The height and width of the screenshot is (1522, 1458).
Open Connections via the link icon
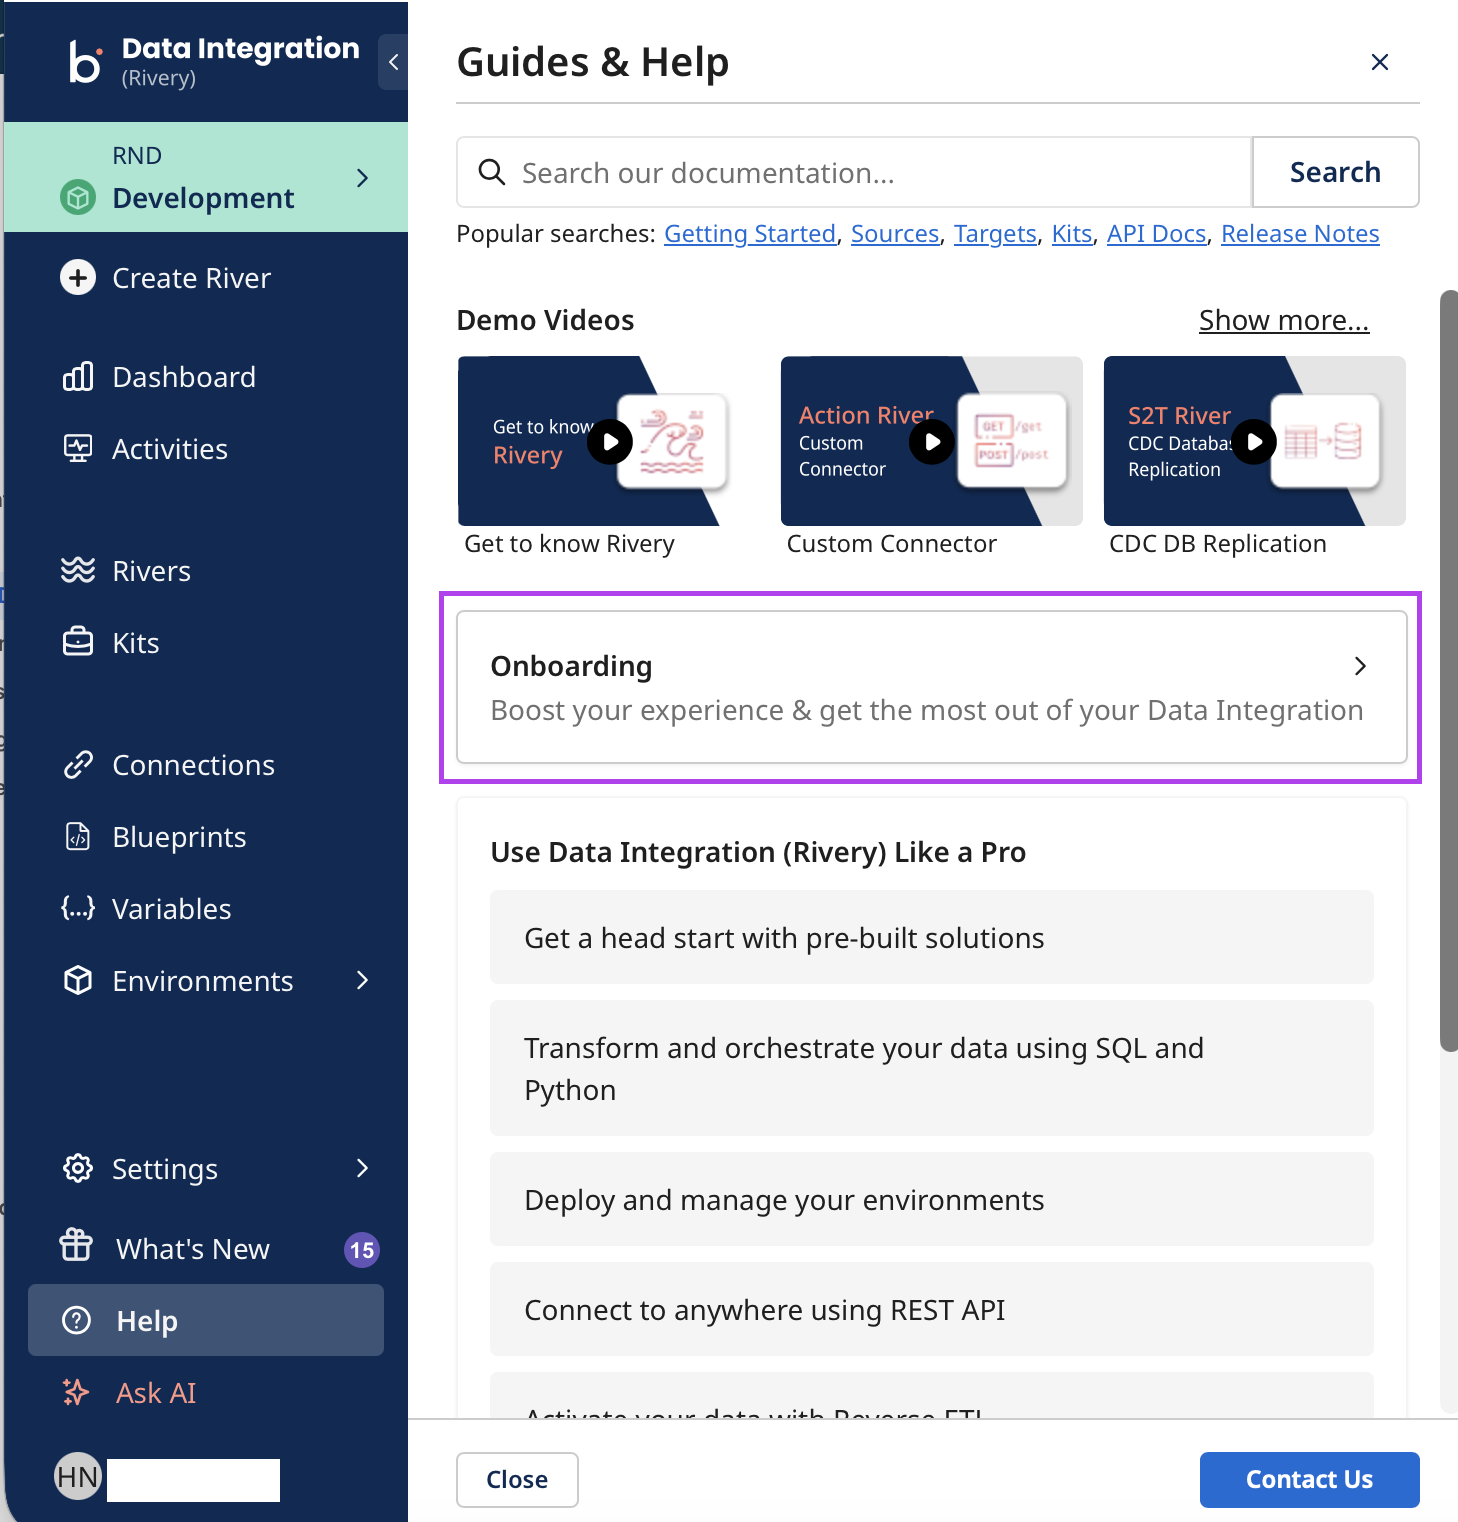[x=78, y=765]
